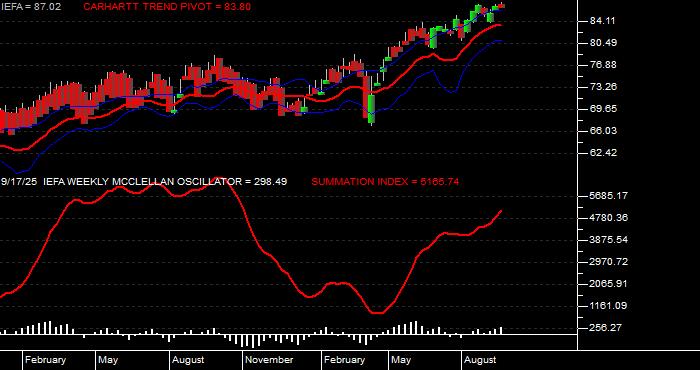Click the 84.11 price axis value

point(603,21)
